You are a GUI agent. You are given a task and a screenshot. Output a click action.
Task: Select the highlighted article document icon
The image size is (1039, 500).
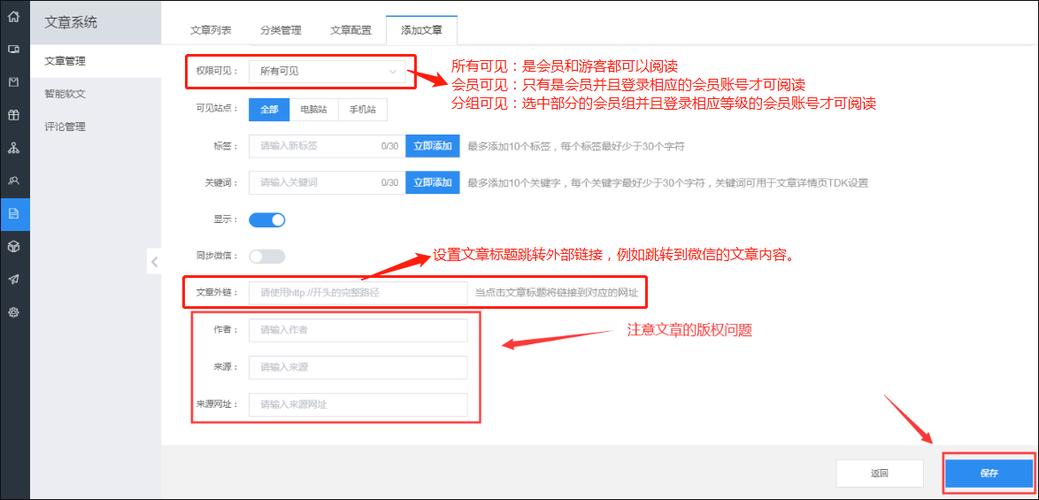15,214
